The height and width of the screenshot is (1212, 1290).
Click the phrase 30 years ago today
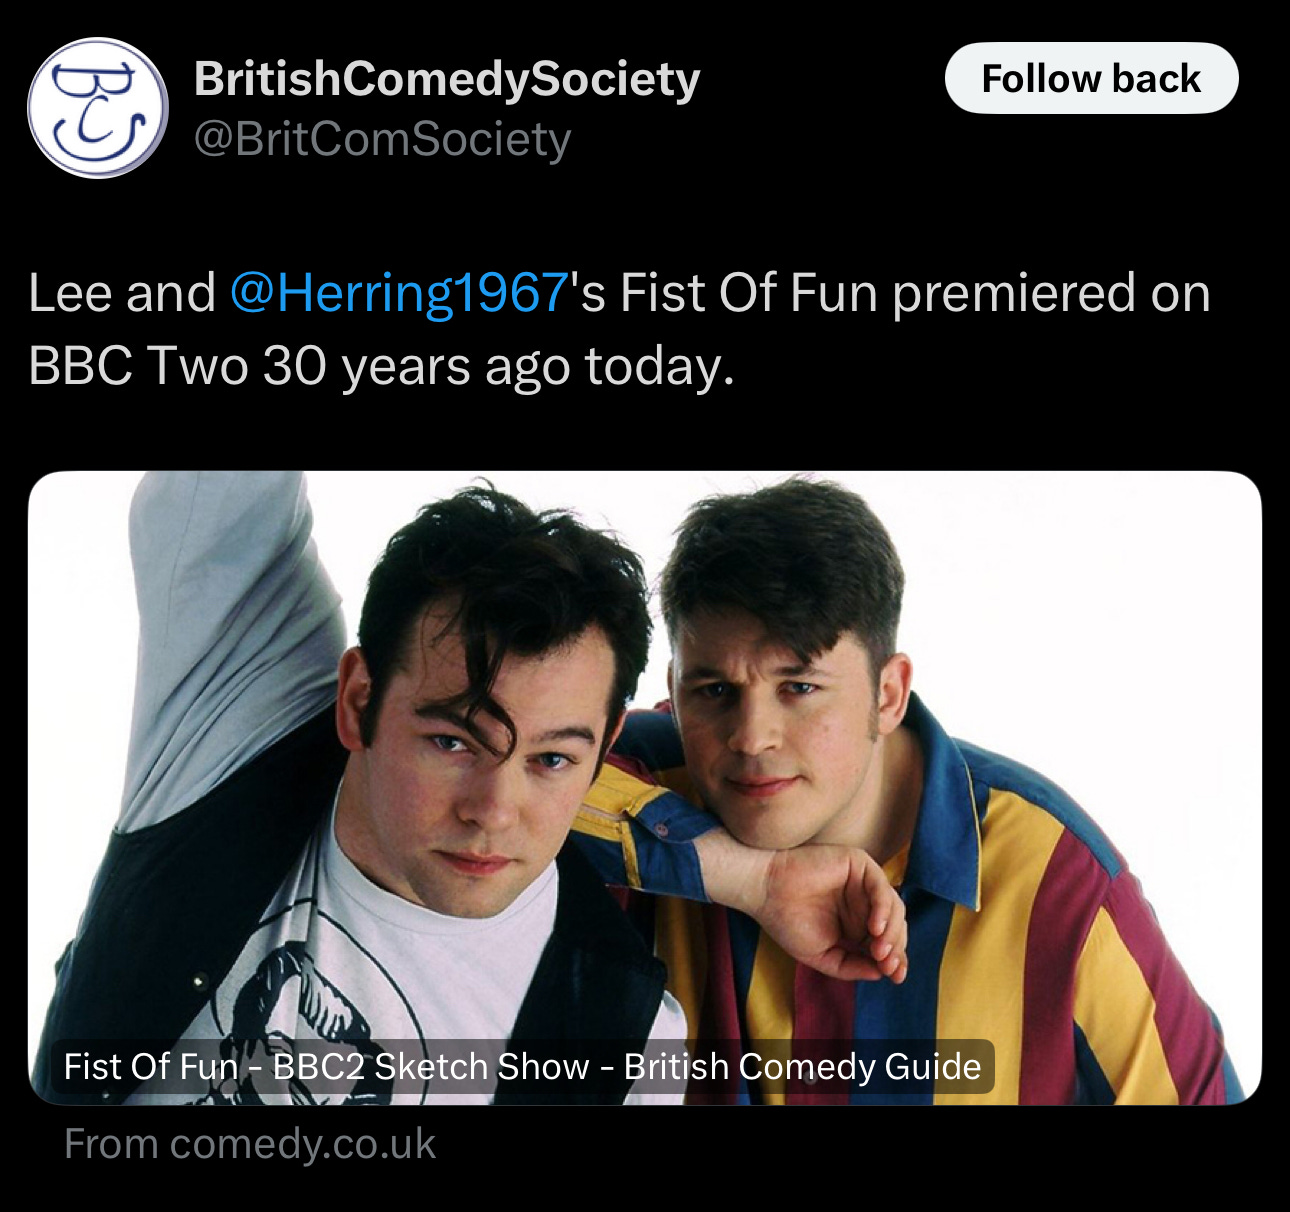click(499, 367)
